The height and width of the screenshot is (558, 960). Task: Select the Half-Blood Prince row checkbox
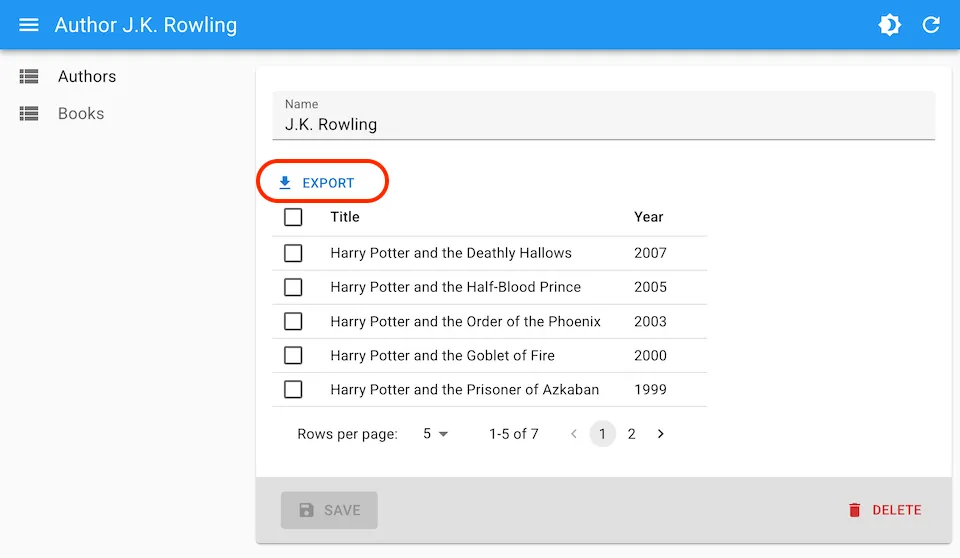point(293,287)
